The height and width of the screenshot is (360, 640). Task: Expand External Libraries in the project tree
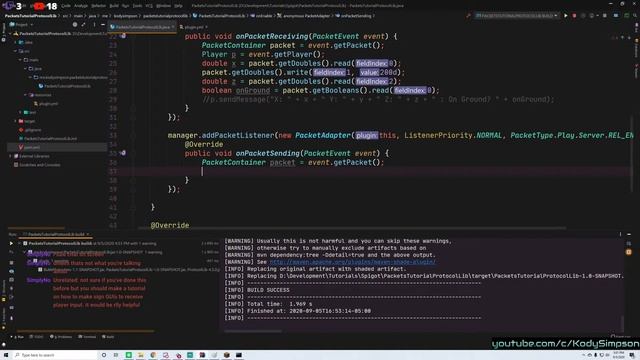click(x=11, y=156)
